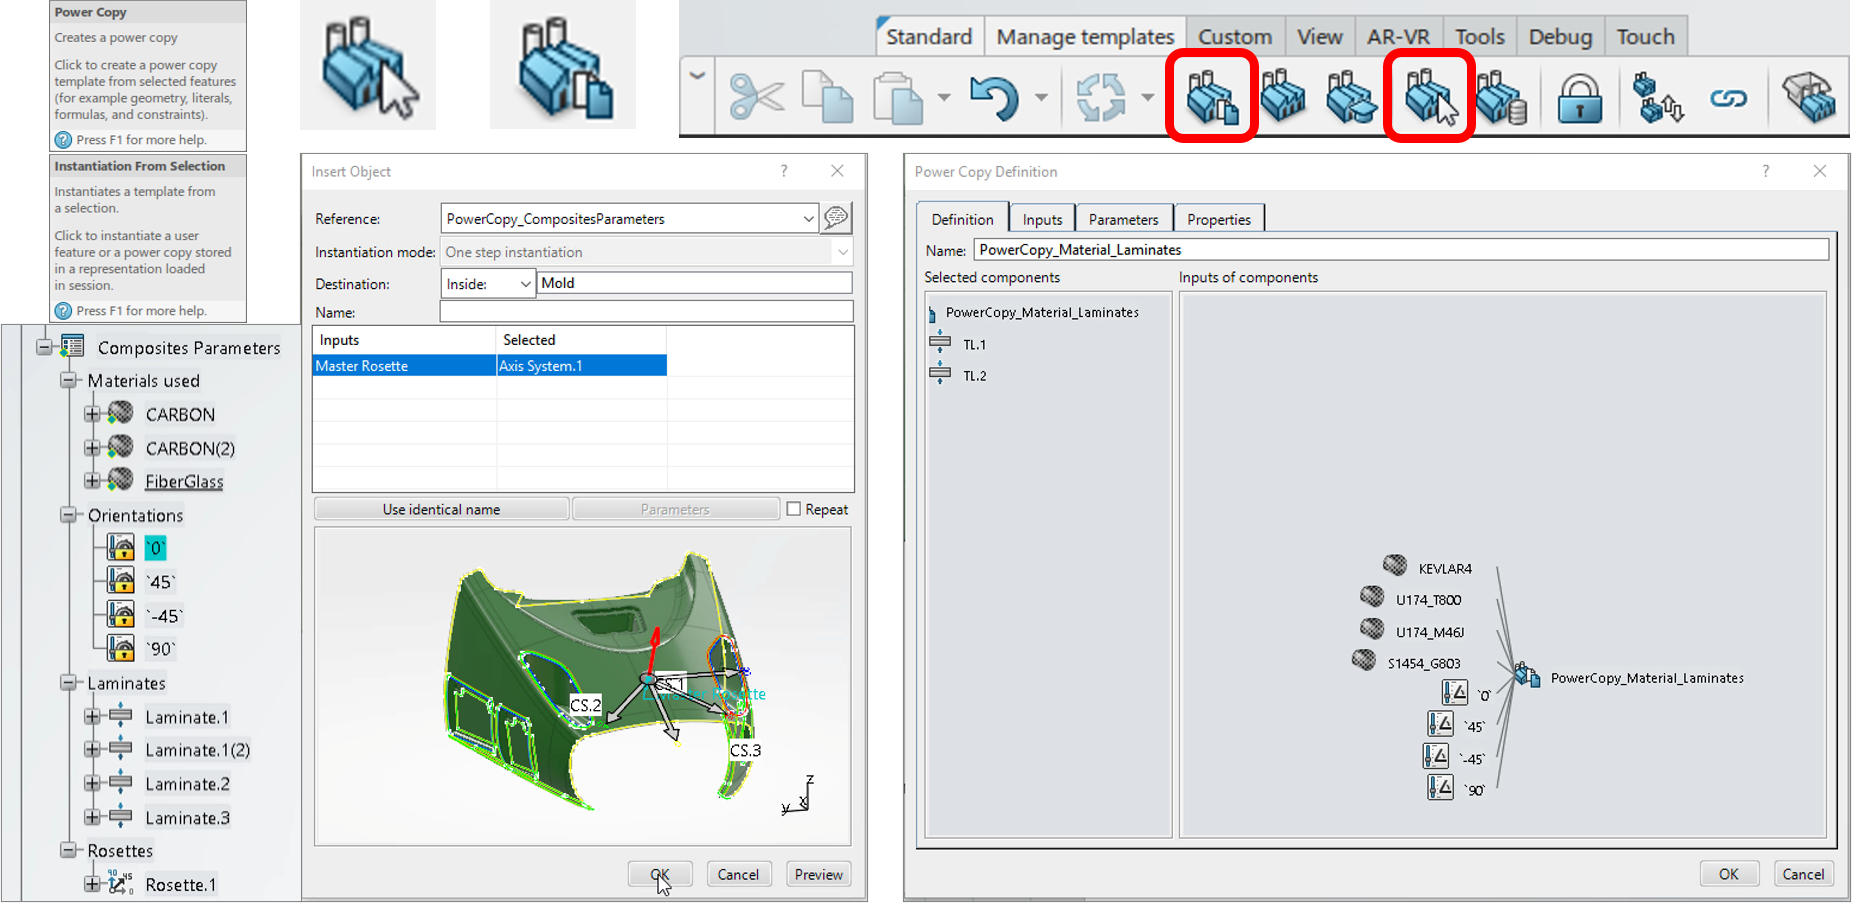Select Instantiation From Selection toolbar icon
The image size is (1852, 903).
[x=1428, y=98]
